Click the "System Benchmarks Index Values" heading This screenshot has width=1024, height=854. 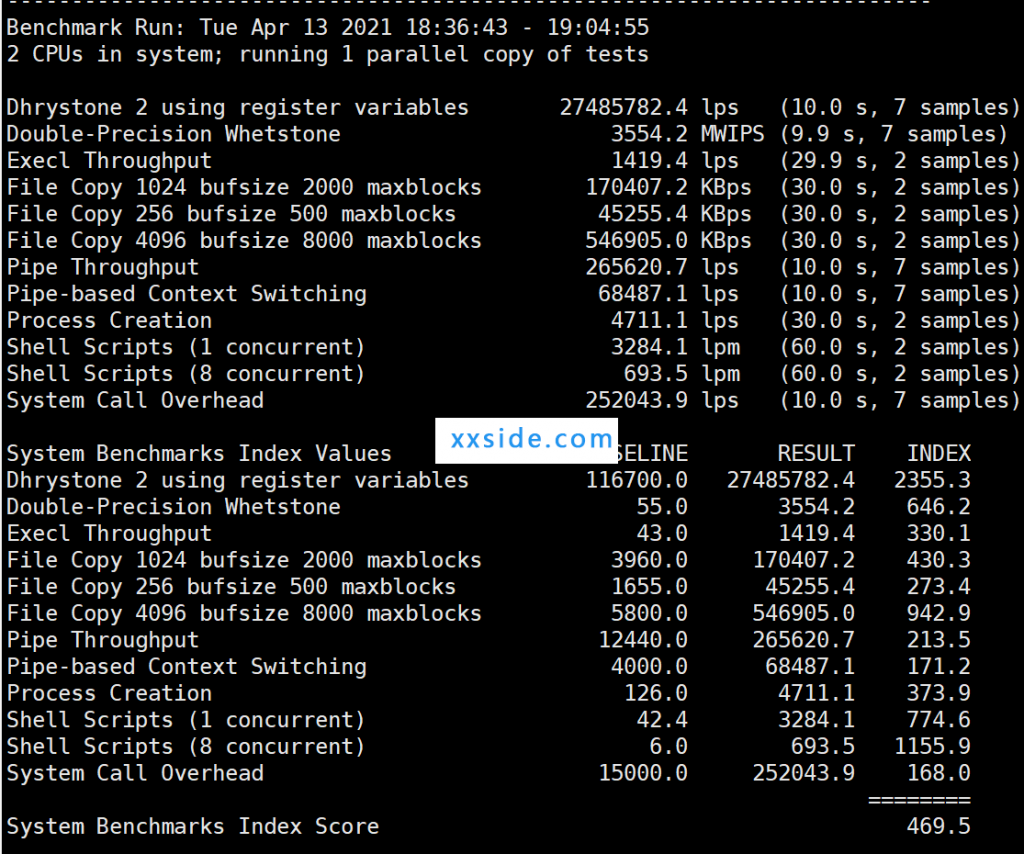(x=199, y=454)
